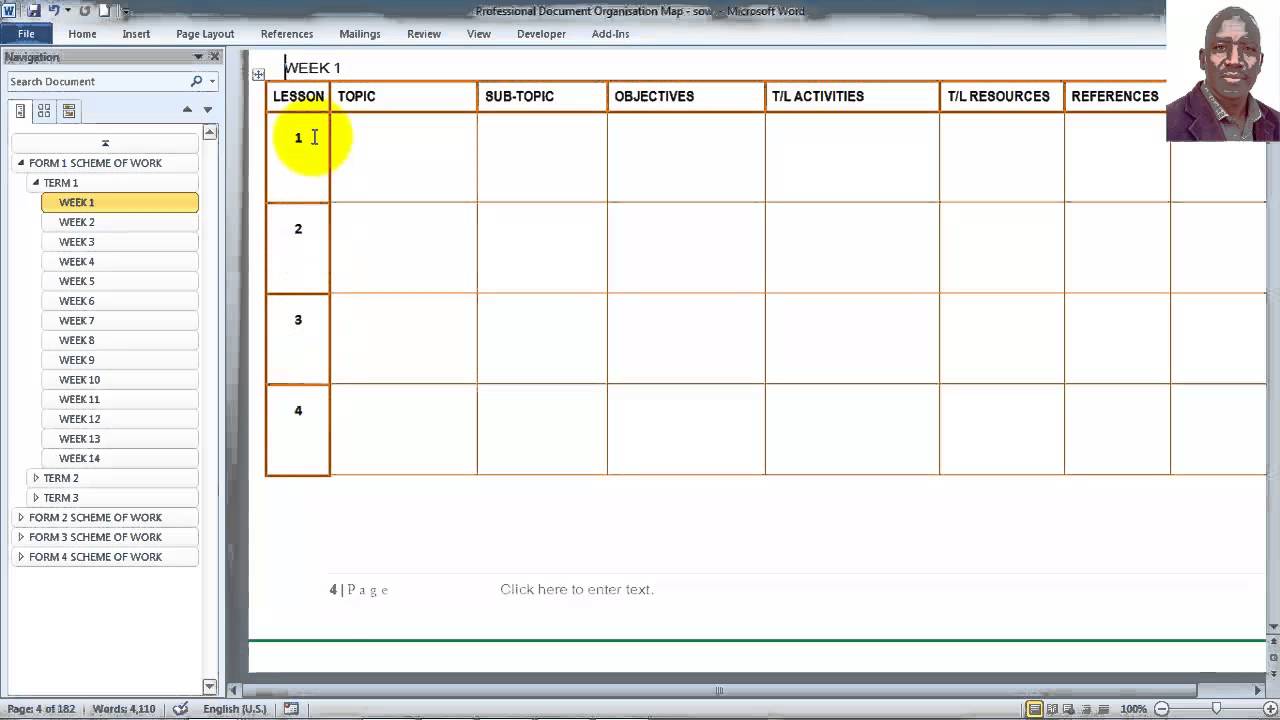Click the T/L ACTIVITIES header cell
The image size is (1280, 720).
point(852,97)
